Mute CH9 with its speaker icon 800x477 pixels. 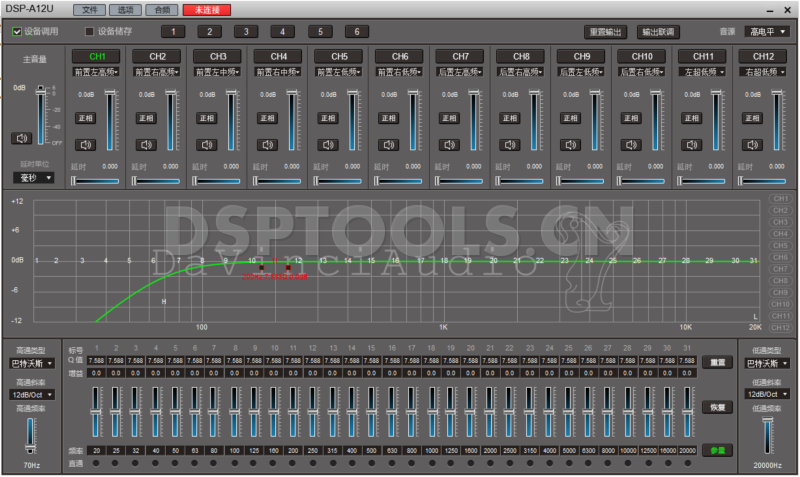click(571, 145)
